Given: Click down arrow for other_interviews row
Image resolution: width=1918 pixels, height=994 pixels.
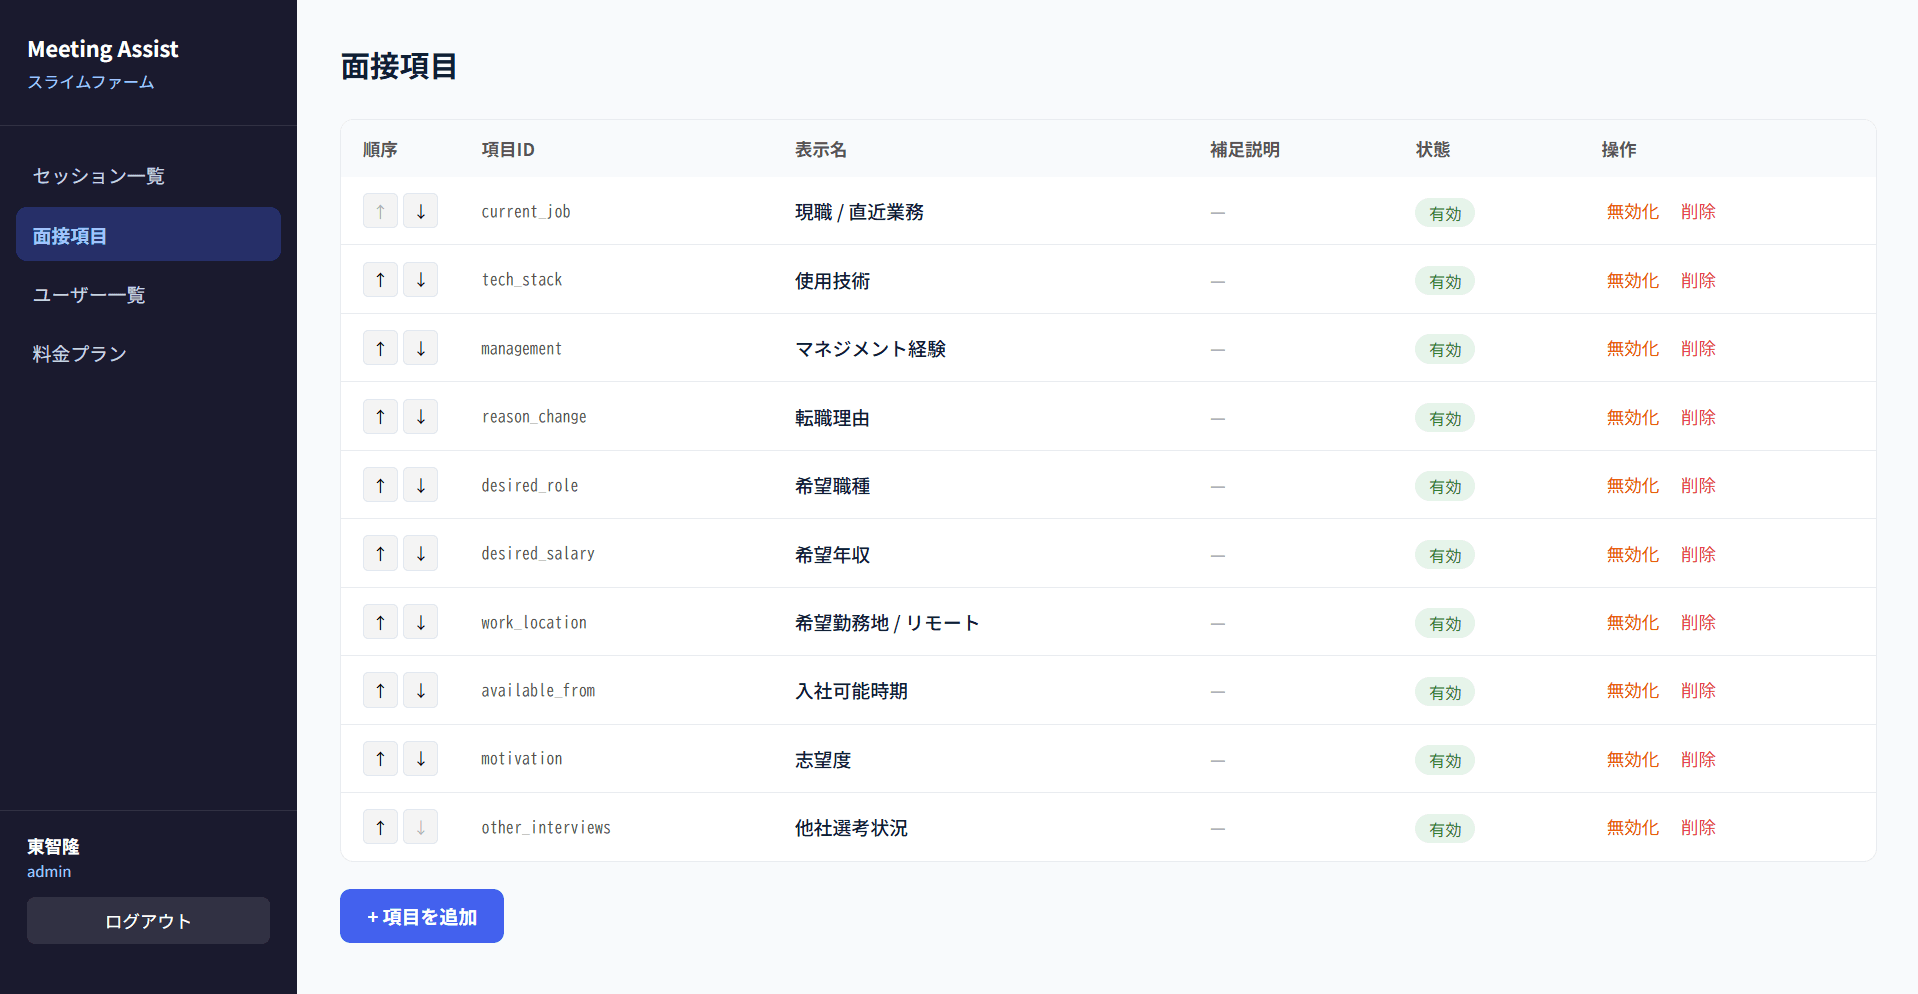Looking at the screenshot, I should pos(420,827).
